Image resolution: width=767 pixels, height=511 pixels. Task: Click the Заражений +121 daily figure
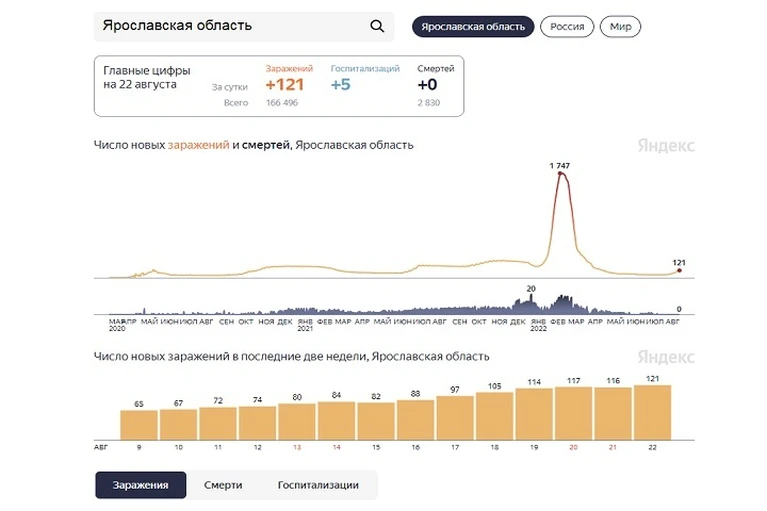tap(285, 85)
